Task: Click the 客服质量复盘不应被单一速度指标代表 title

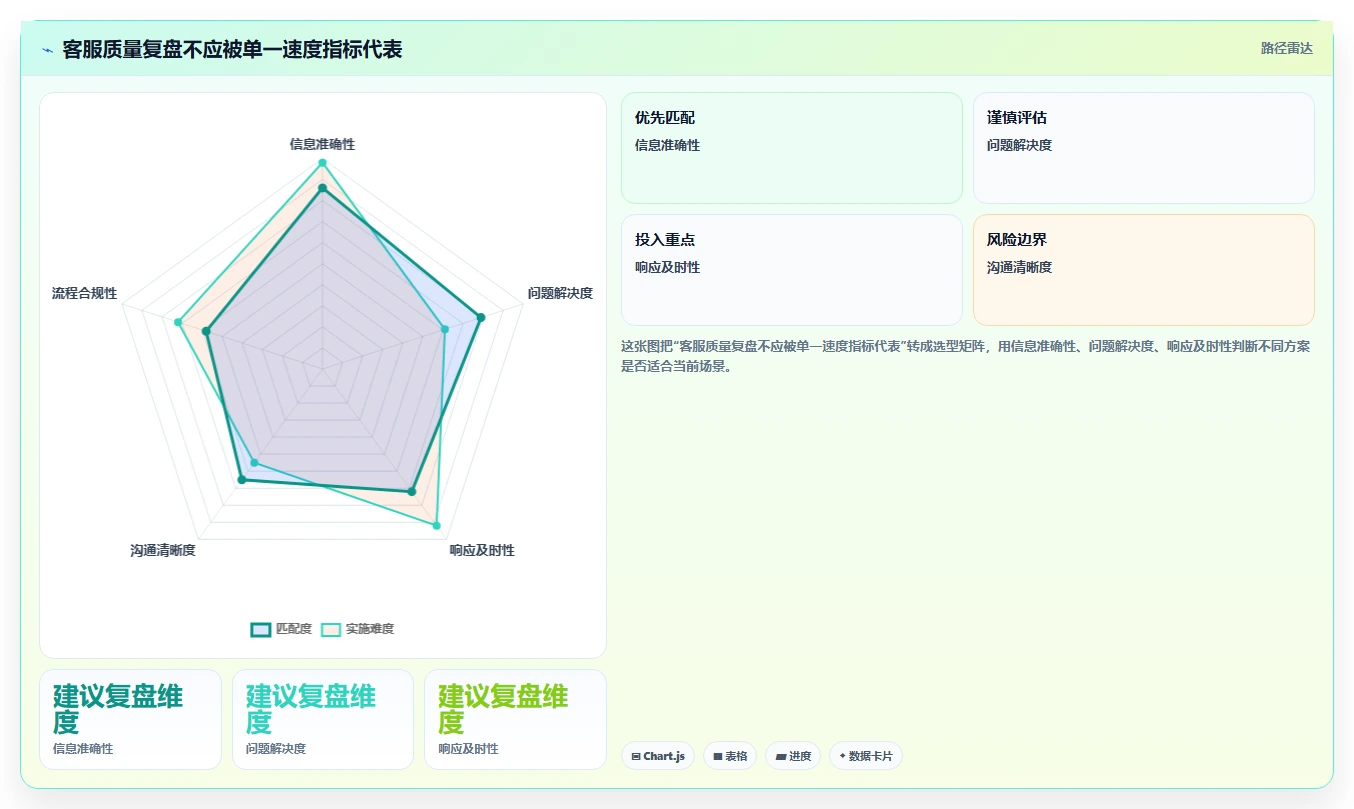Action: point(232,49)
